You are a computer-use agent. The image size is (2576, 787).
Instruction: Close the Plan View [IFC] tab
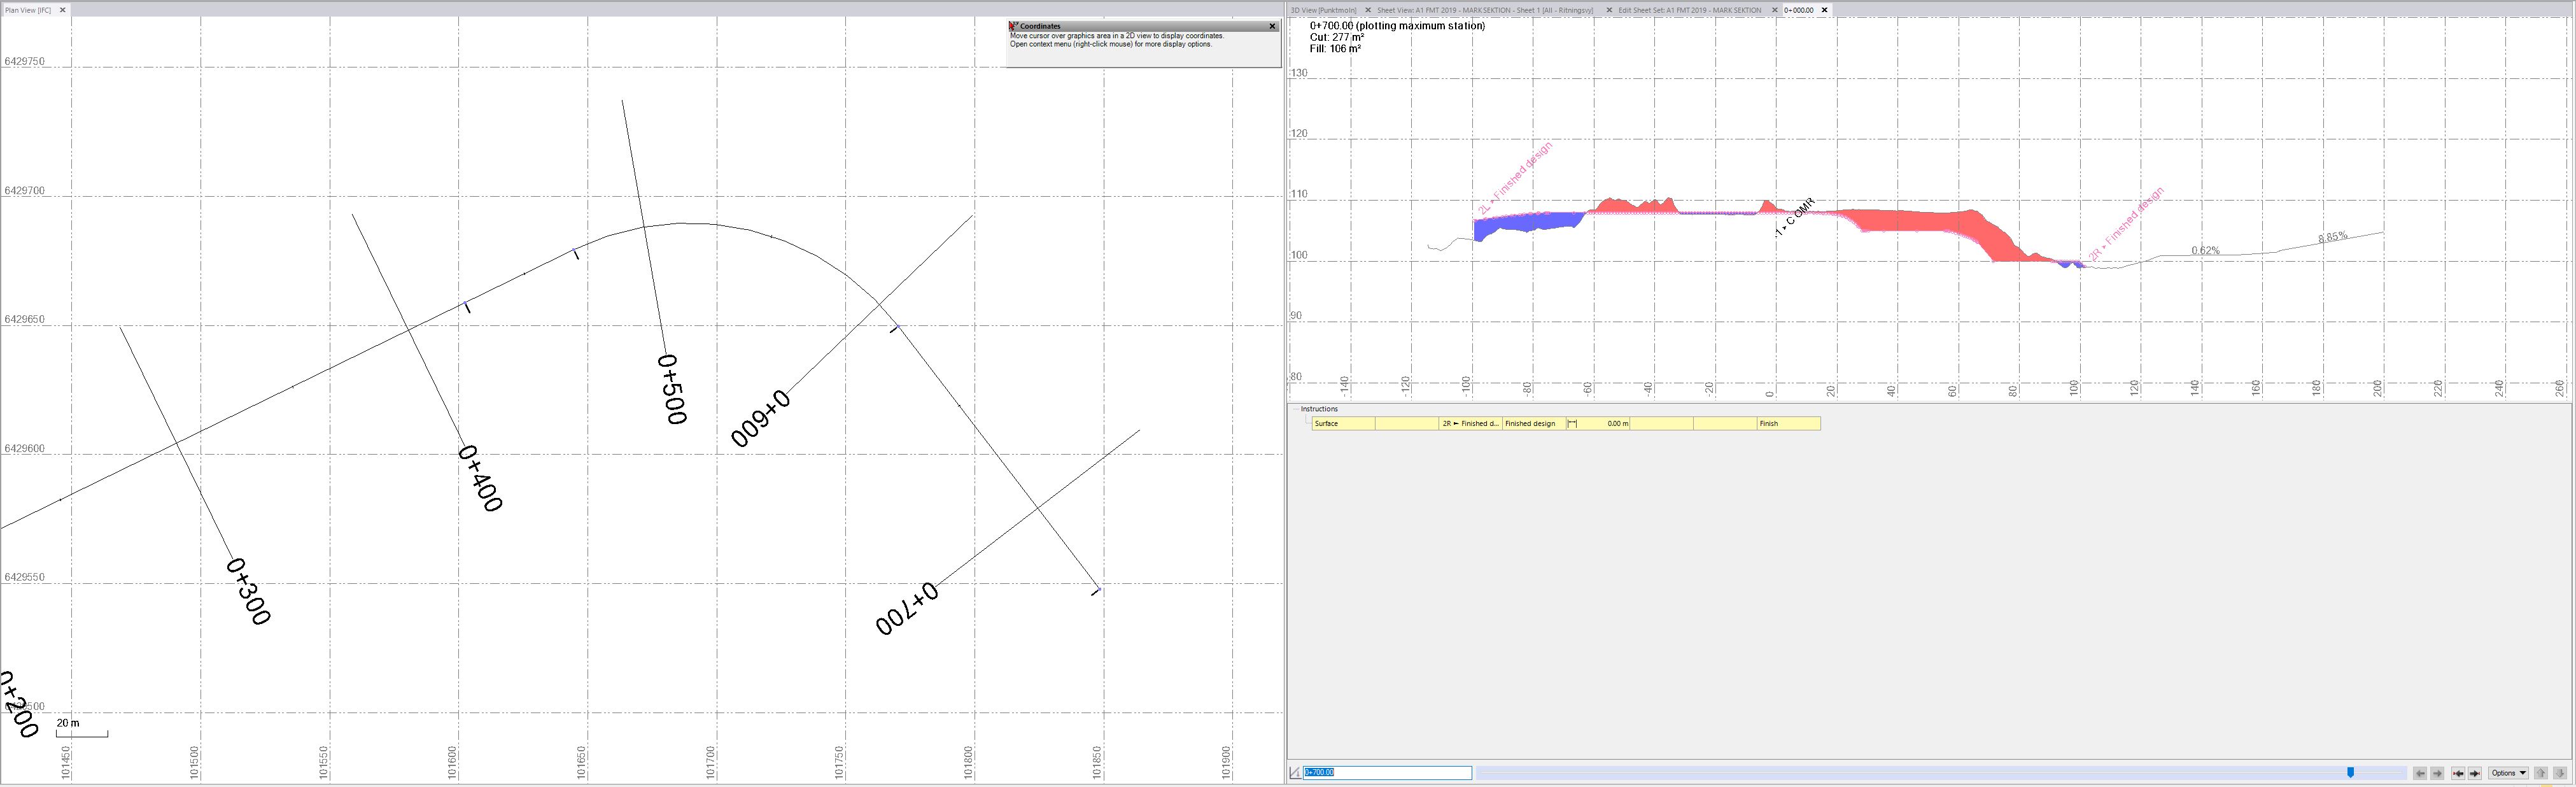click(x=62, y=10)
